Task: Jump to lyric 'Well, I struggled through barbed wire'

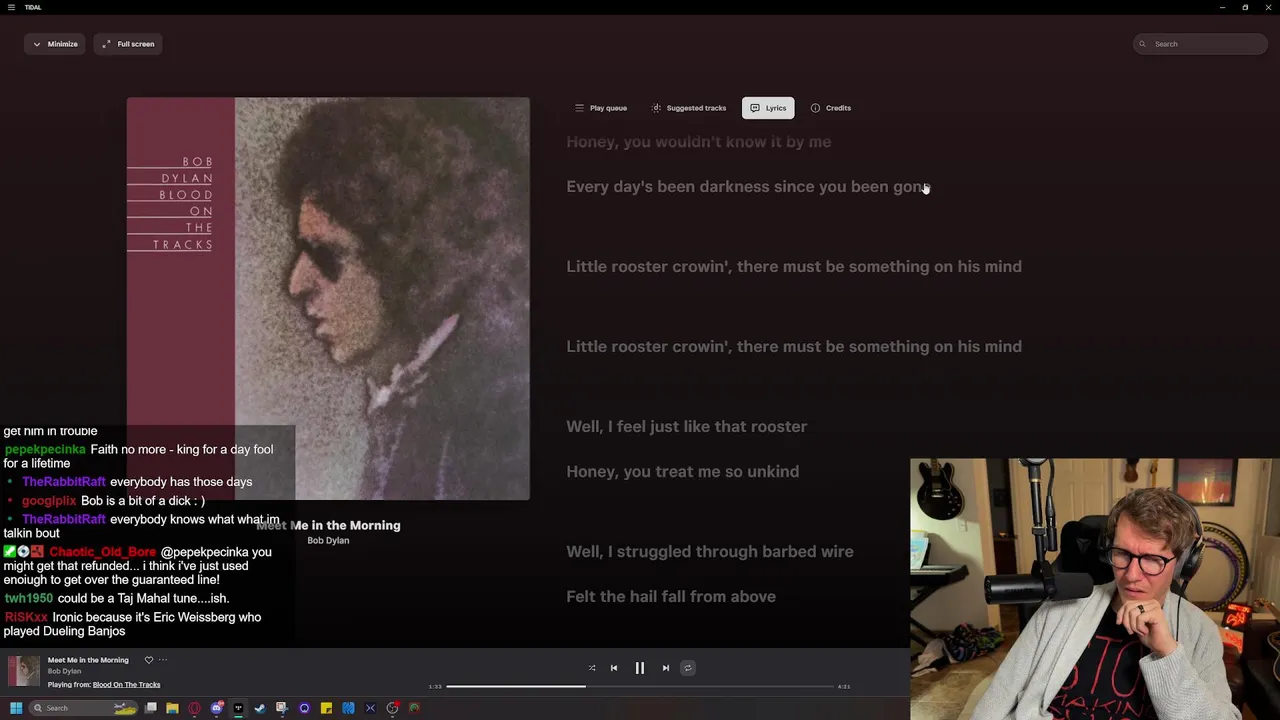Action: pos(710,552)
